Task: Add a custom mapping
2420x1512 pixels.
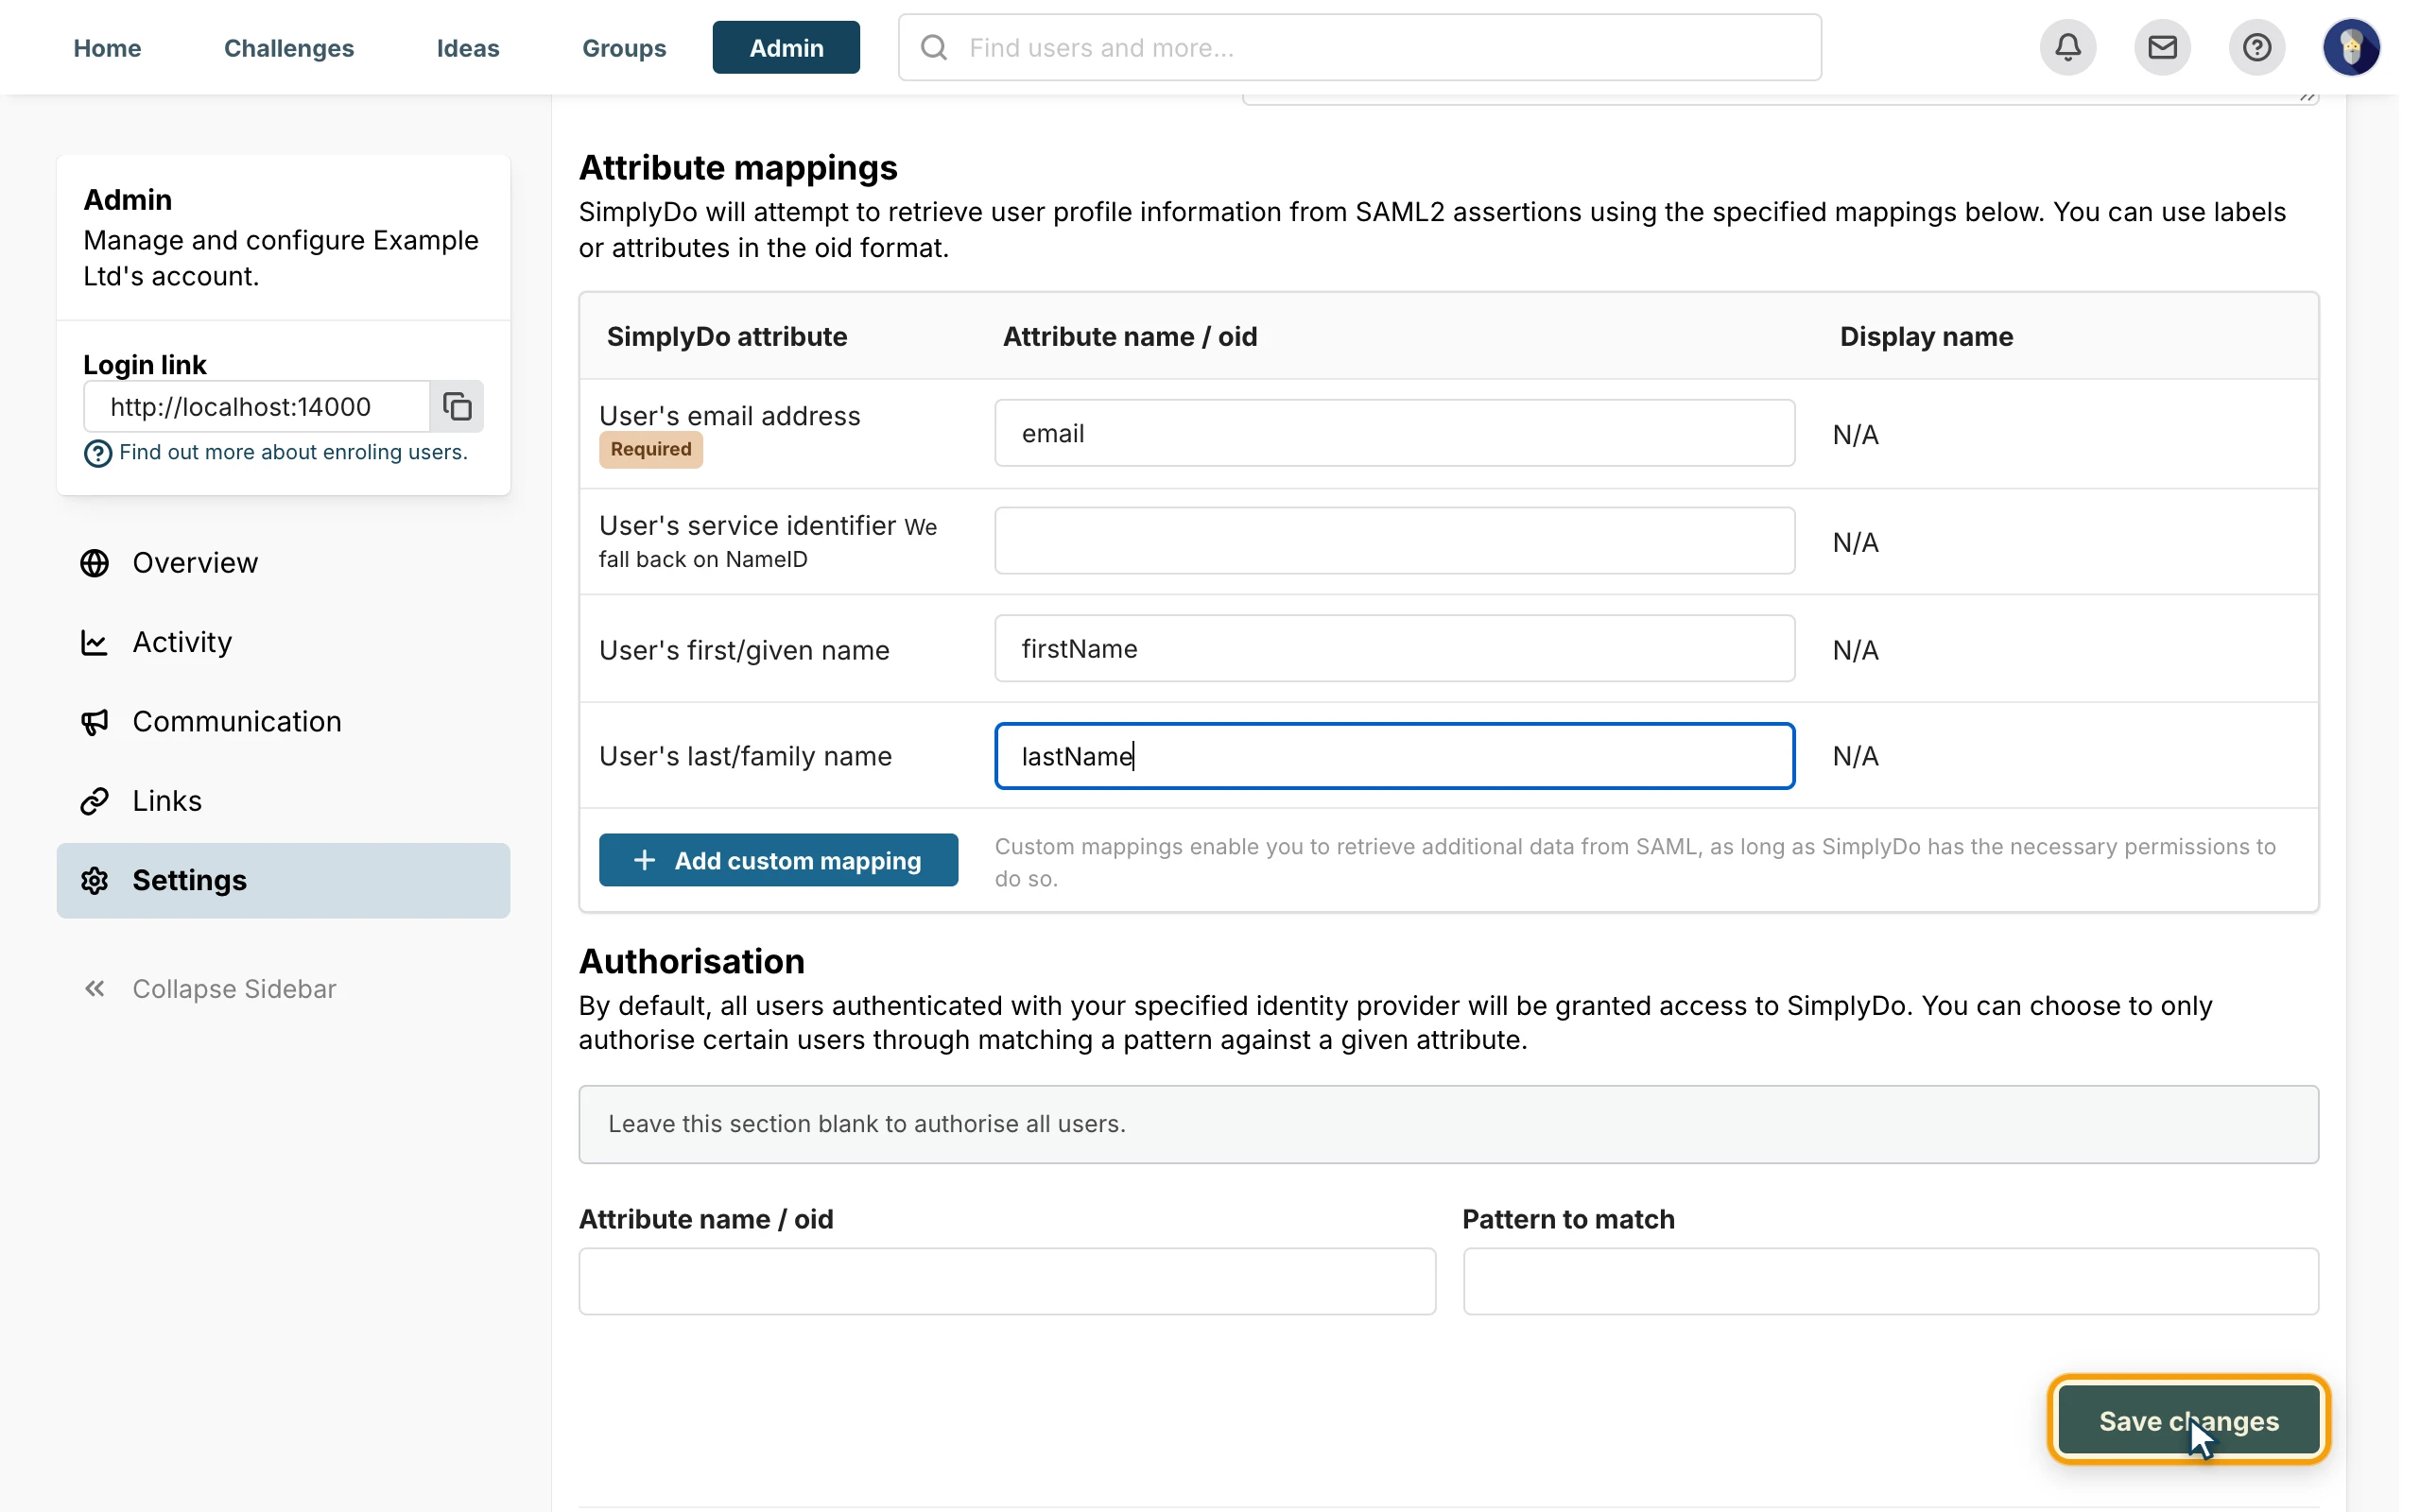Action: tap(778, 860)
